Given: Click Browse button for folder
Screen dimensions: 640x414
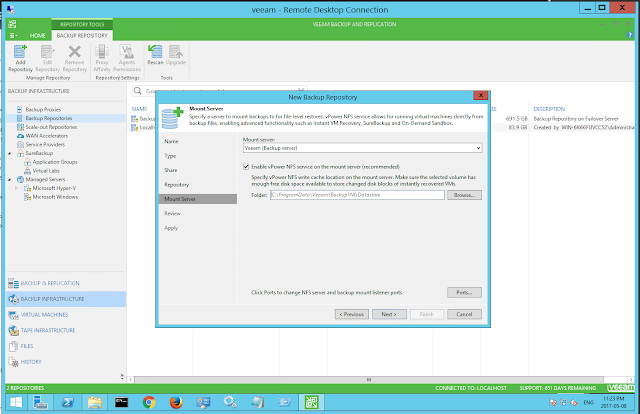Looking at the screenshot, I should point(464,195).
